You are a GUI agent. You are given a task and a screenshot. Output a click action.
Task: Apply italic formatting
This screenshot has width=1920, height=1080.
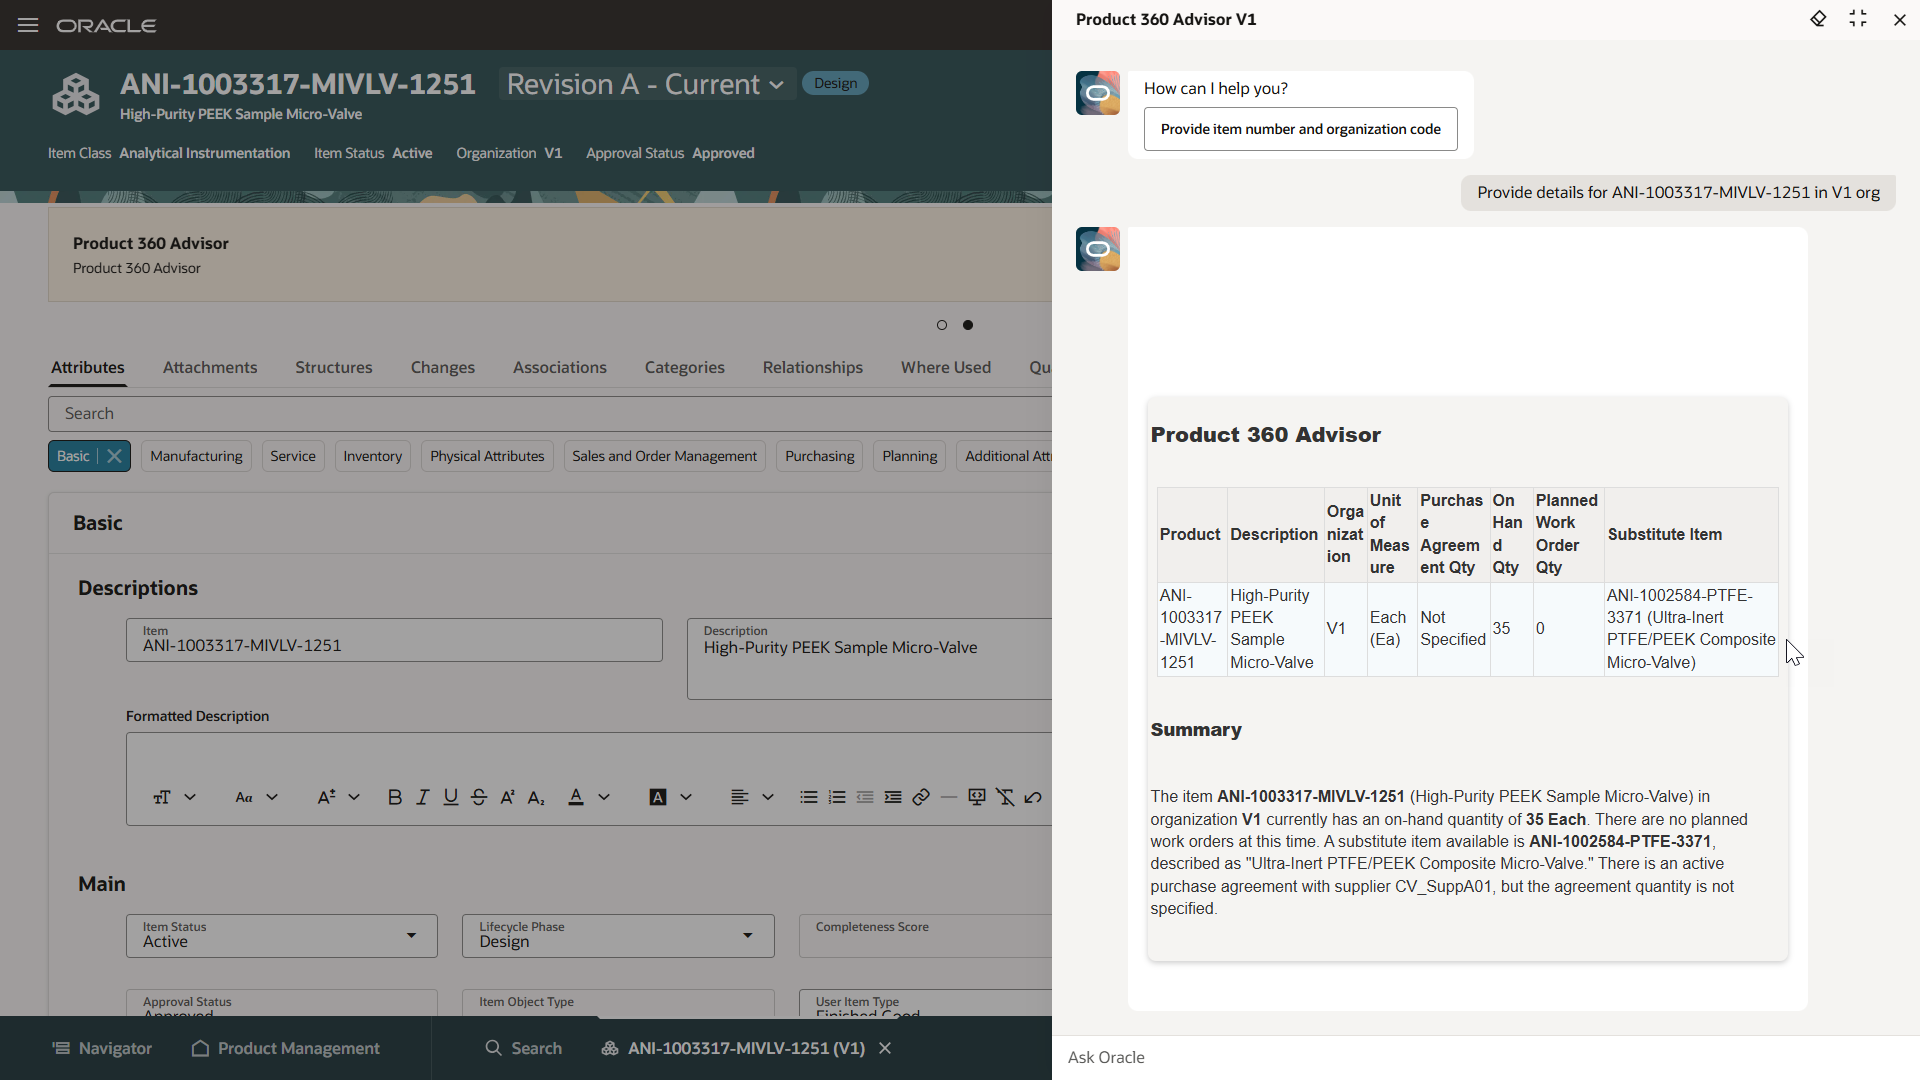tap(423, 797)
